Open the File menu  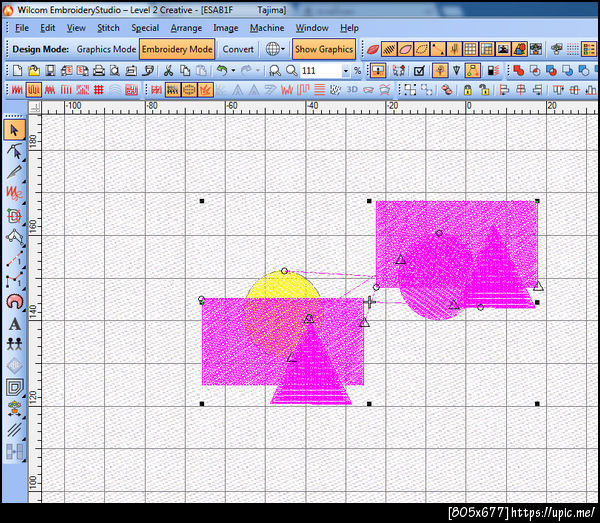click(21, 28)
